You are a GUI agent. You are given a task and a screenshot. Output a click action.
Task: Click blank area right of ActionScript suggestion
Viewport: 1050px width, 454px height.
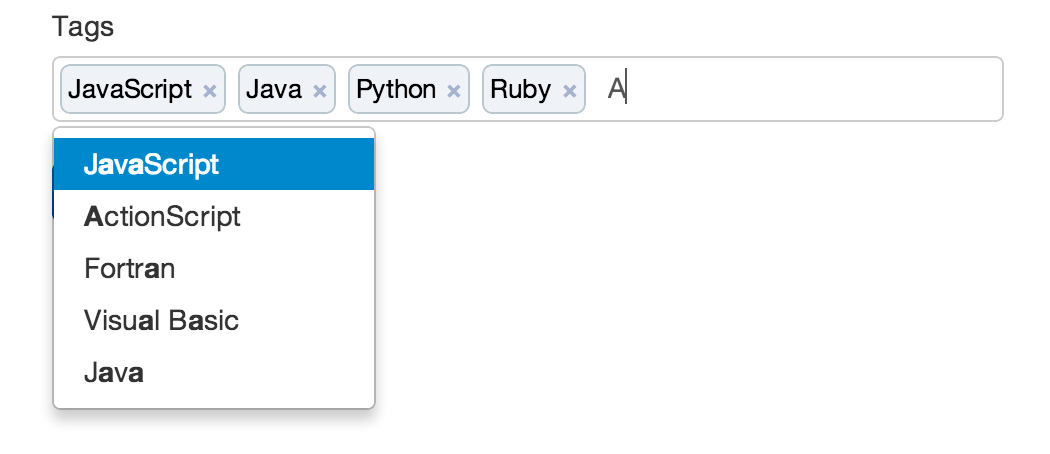[310, 216]
